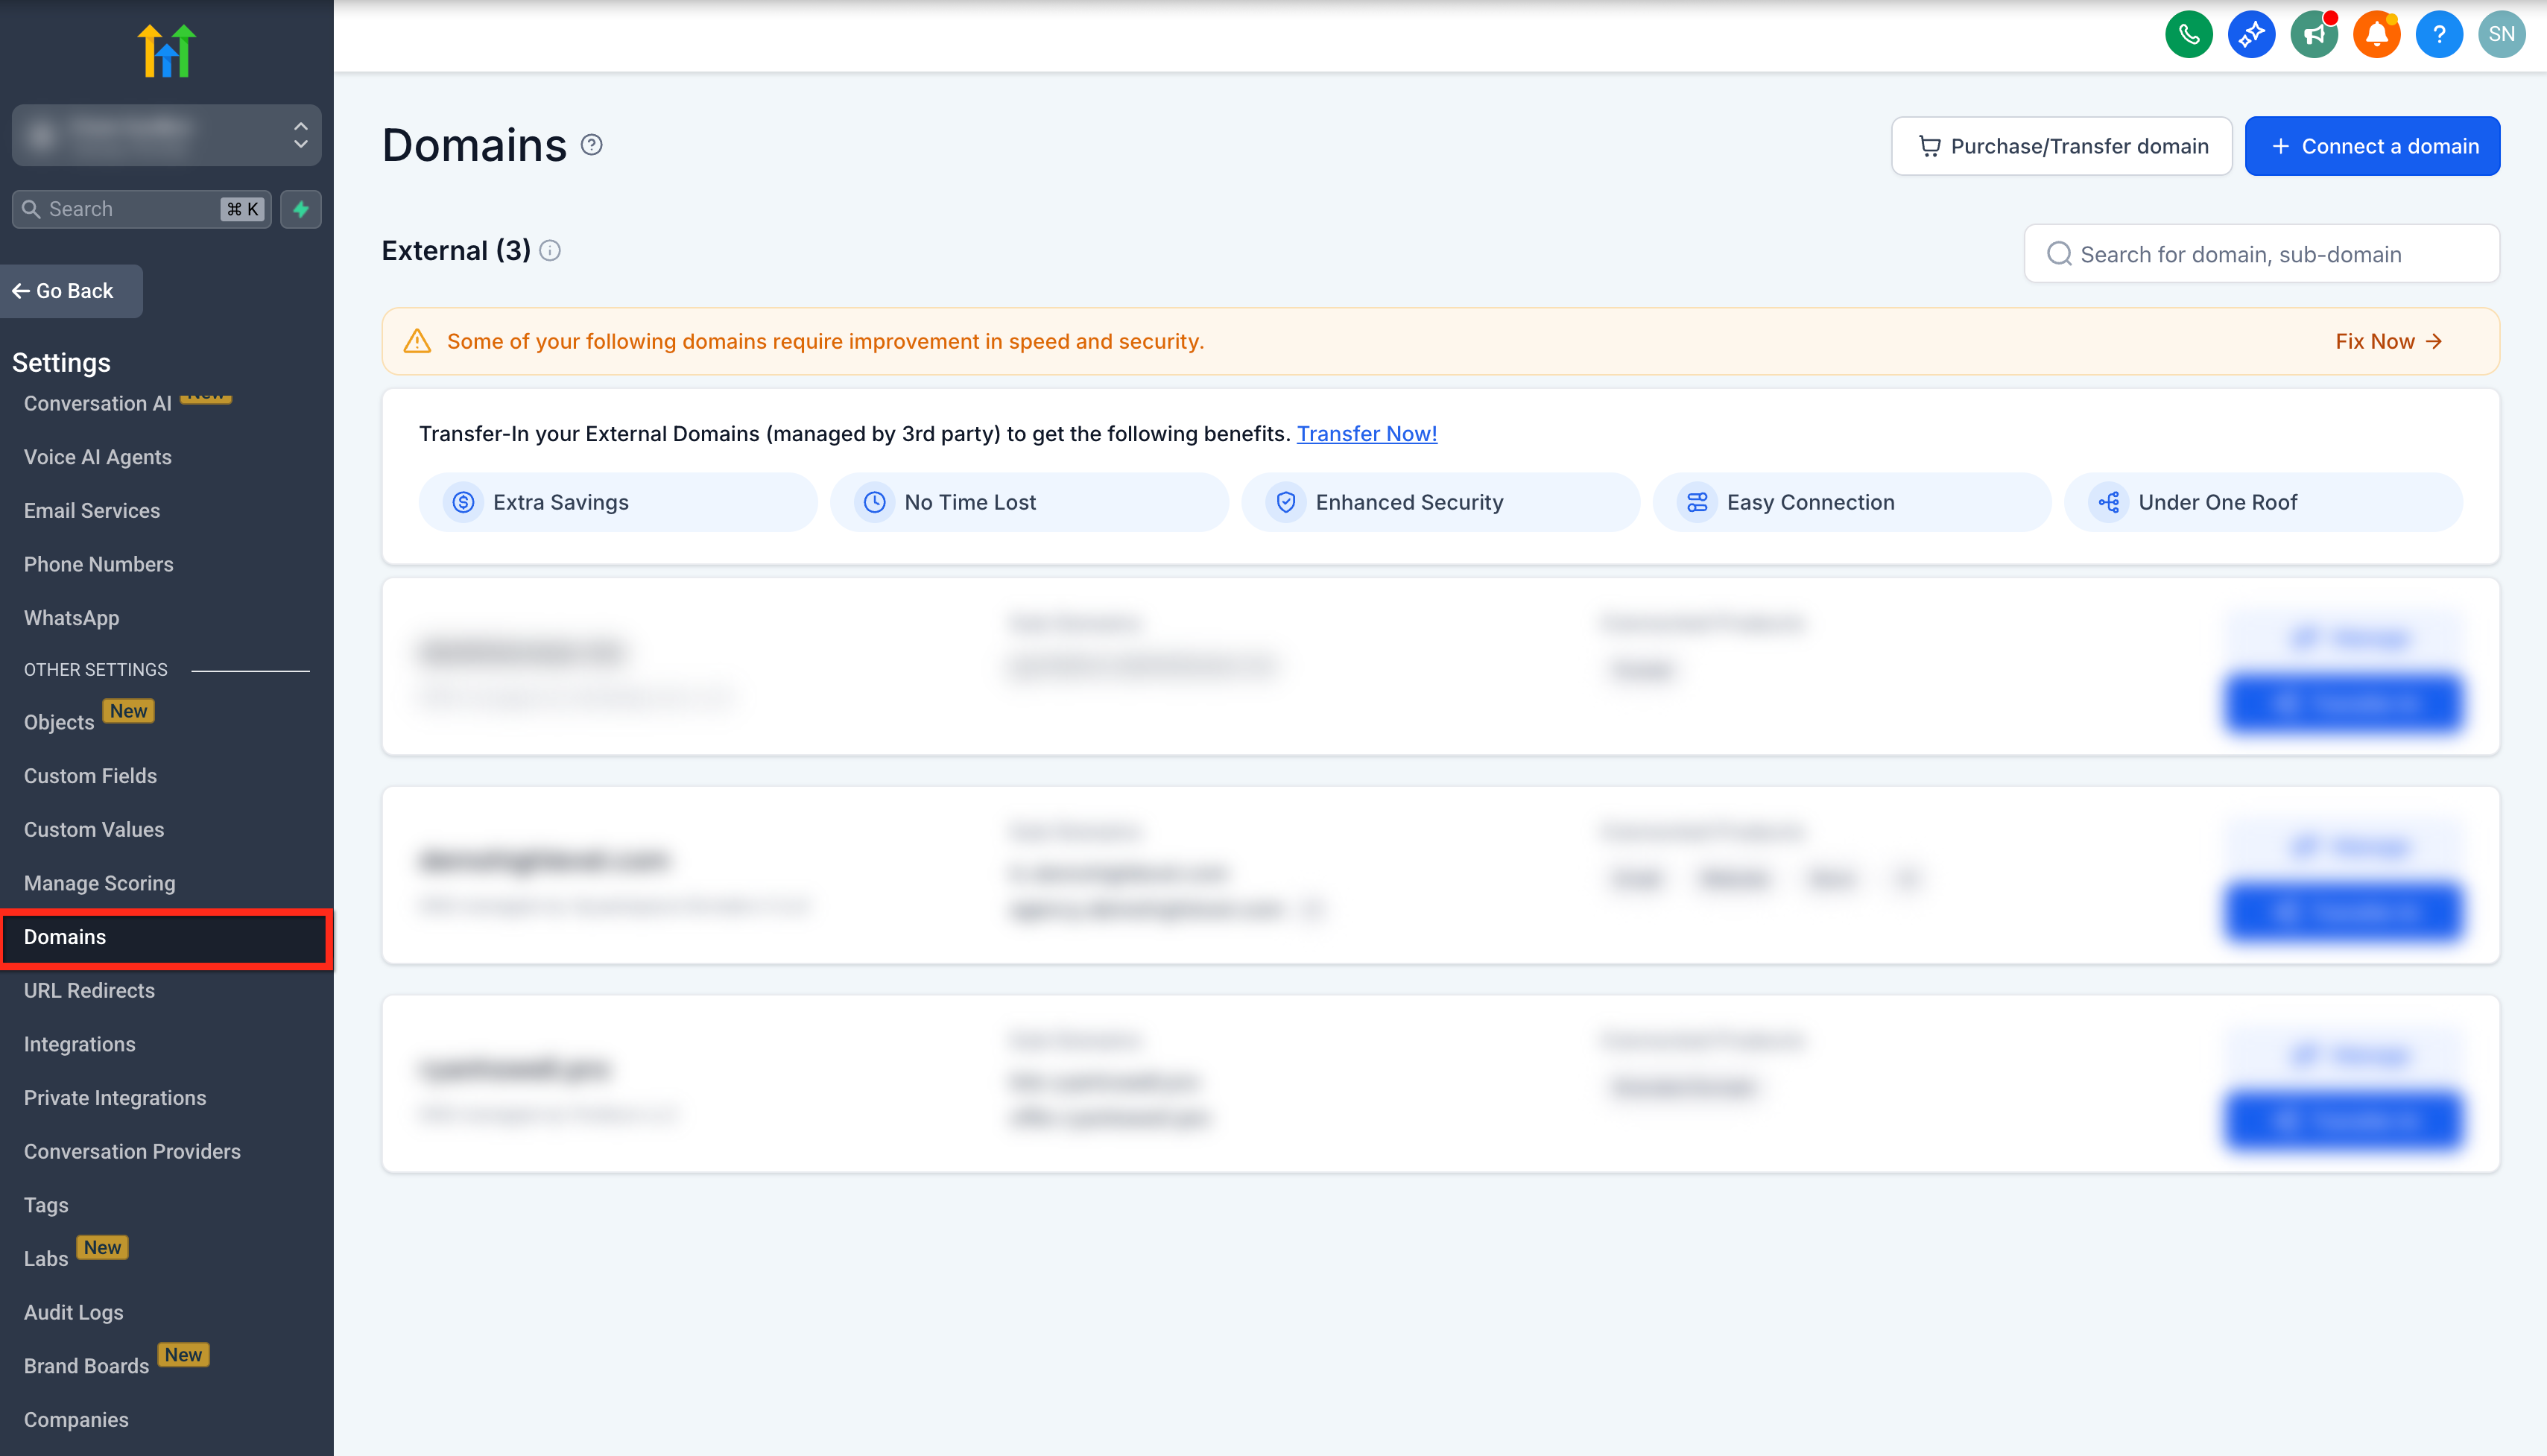This screenshot has width=2547, height=1456.
Task: Open URL Redirects settings page
Action: coord(89,990)
